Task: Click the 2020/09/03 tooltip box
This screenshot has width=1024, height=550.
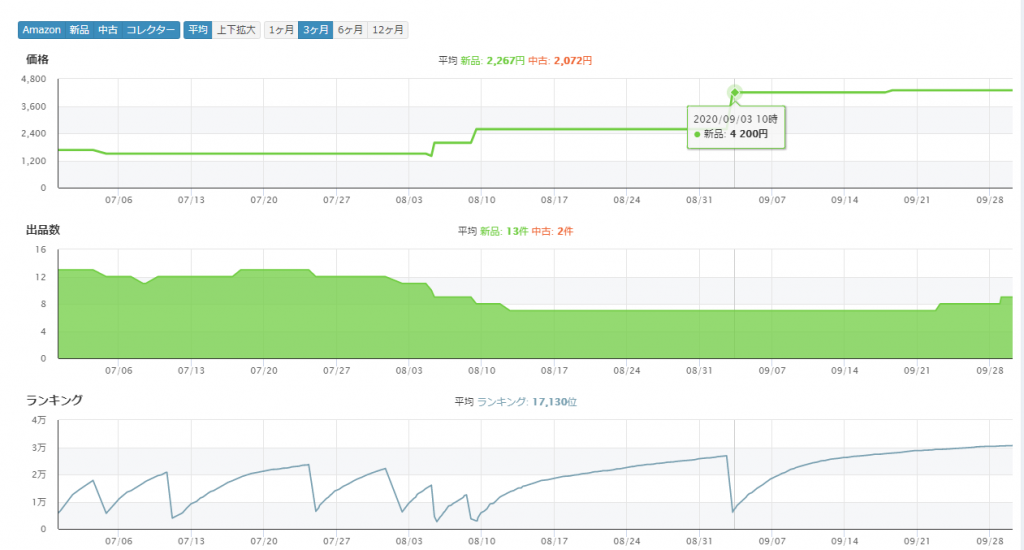Action: (x=736, y=126)
